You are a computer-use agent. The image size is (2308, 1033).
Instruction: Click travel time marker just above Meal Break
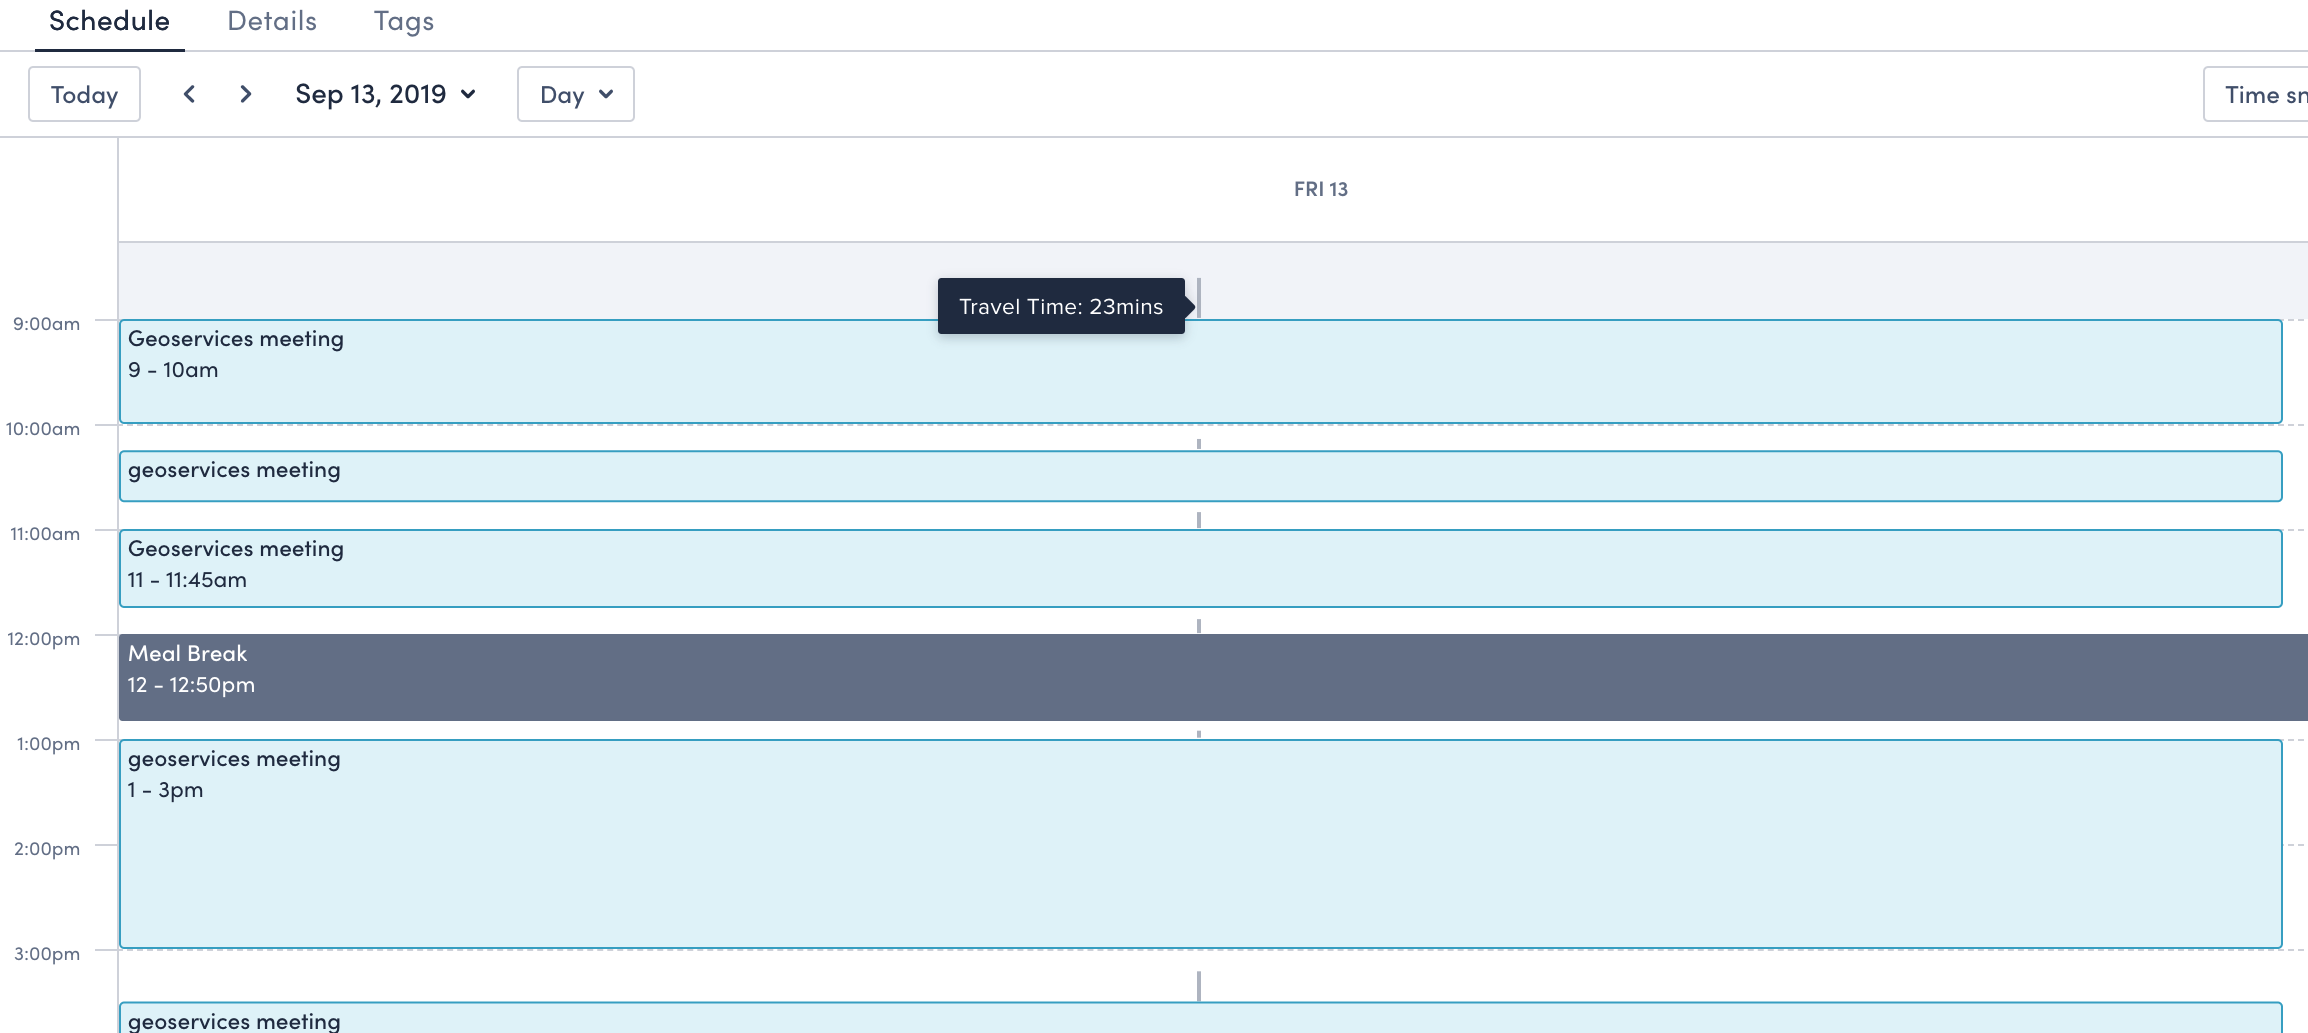pyautogui.click(x=1198, y=626)
